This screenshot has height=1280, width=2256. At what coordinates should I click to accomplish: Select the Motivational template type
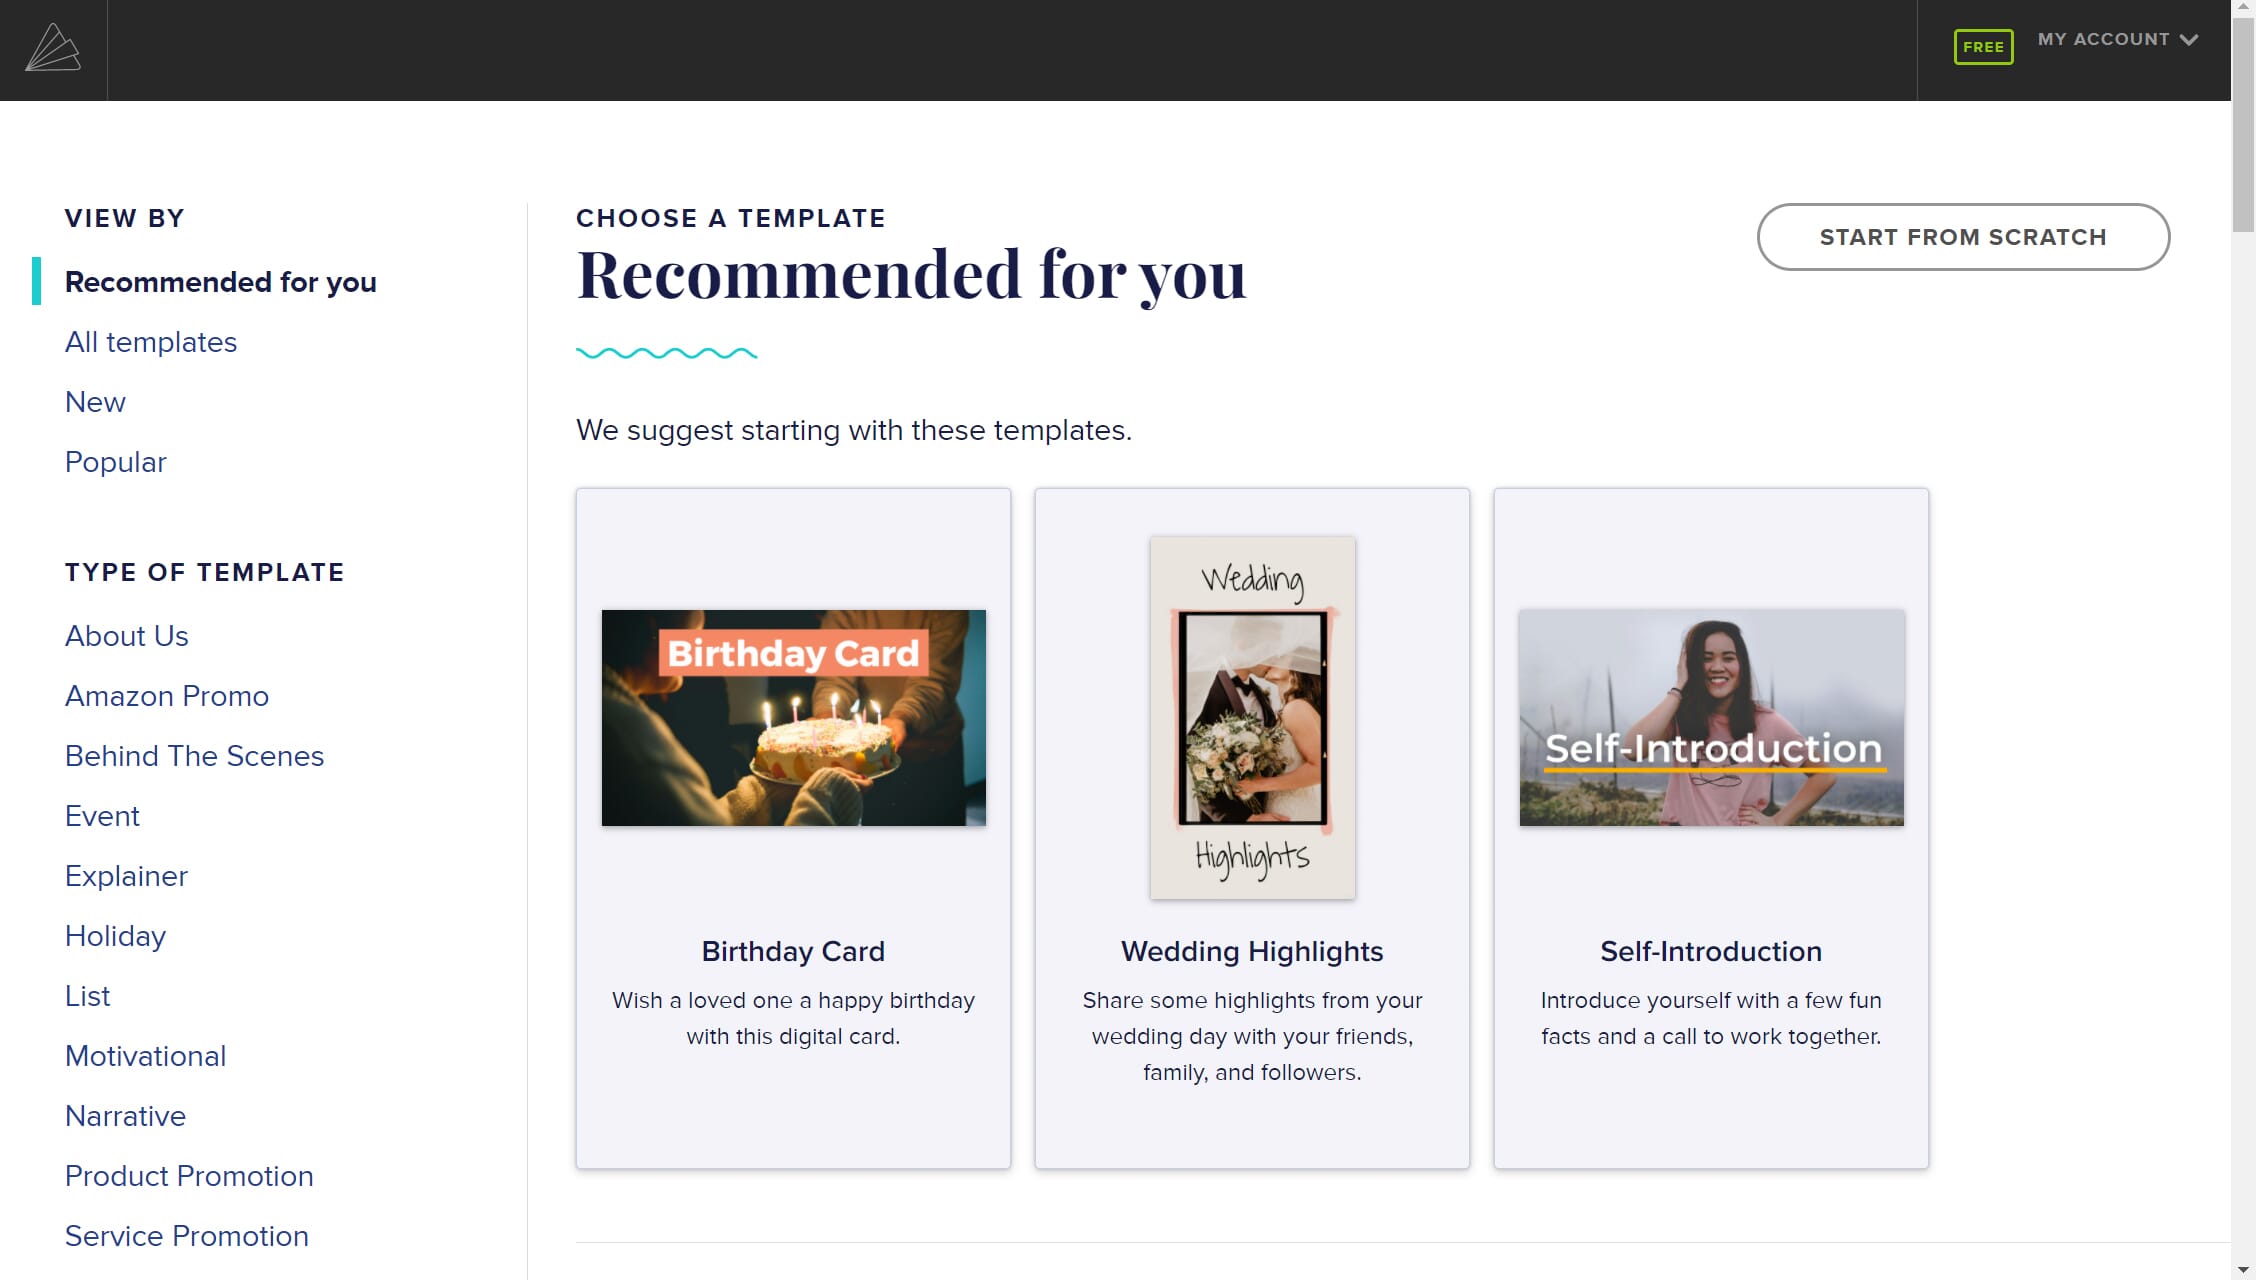click(x=146, y=1057)
